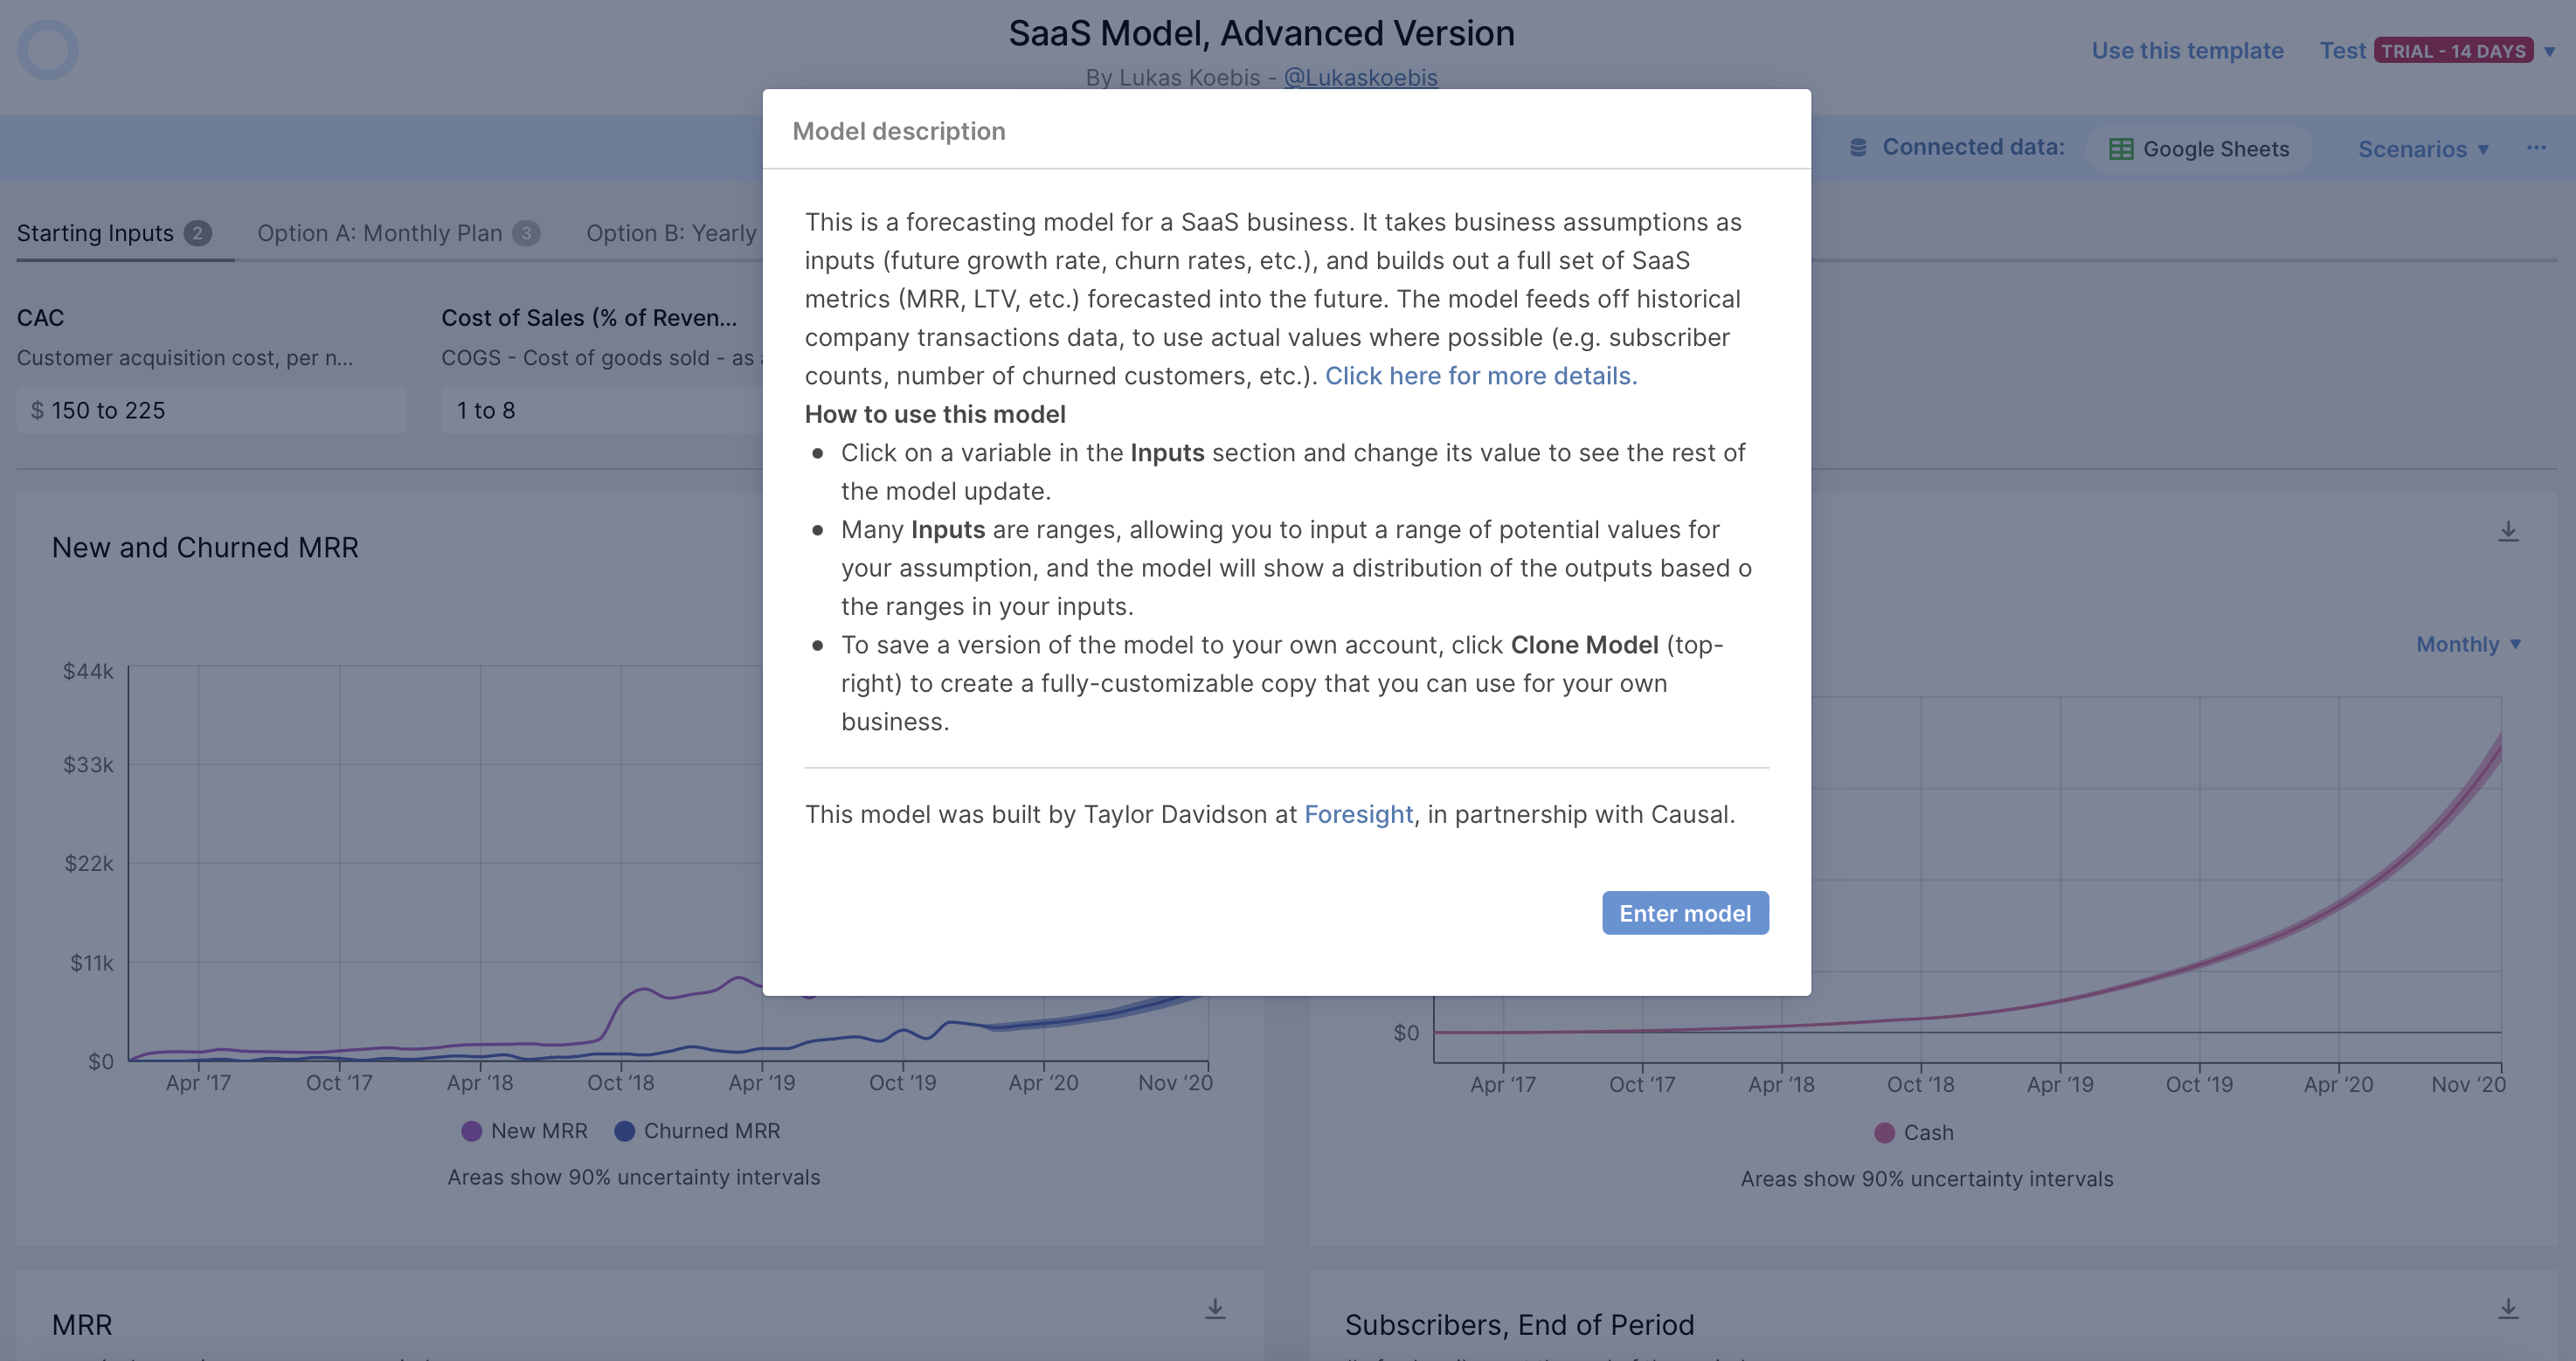The height and width of the screenshot is (1361, 2576).
Task: Click the CAC range input field
Action: (x=211, y=410)
